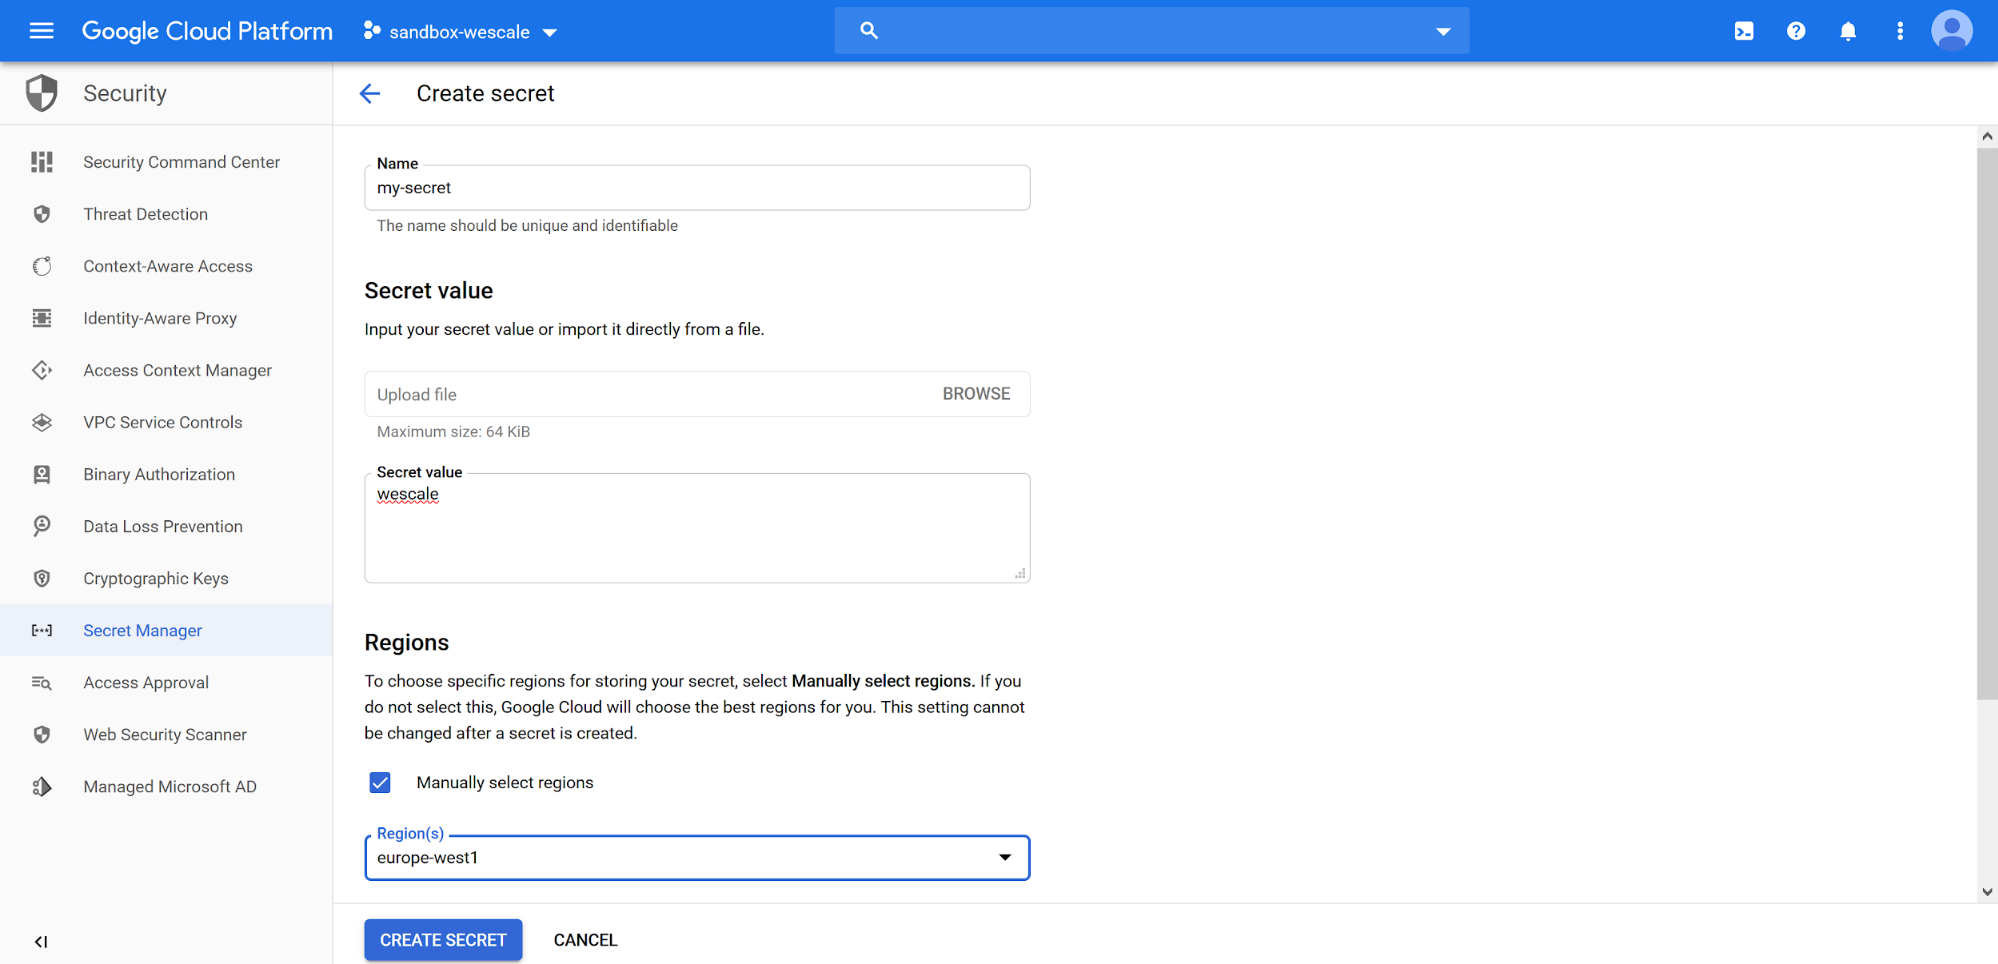Open the three-dot settings menu
Image resolution: width=1998 pixels, height=964 pixels.
1900,31
